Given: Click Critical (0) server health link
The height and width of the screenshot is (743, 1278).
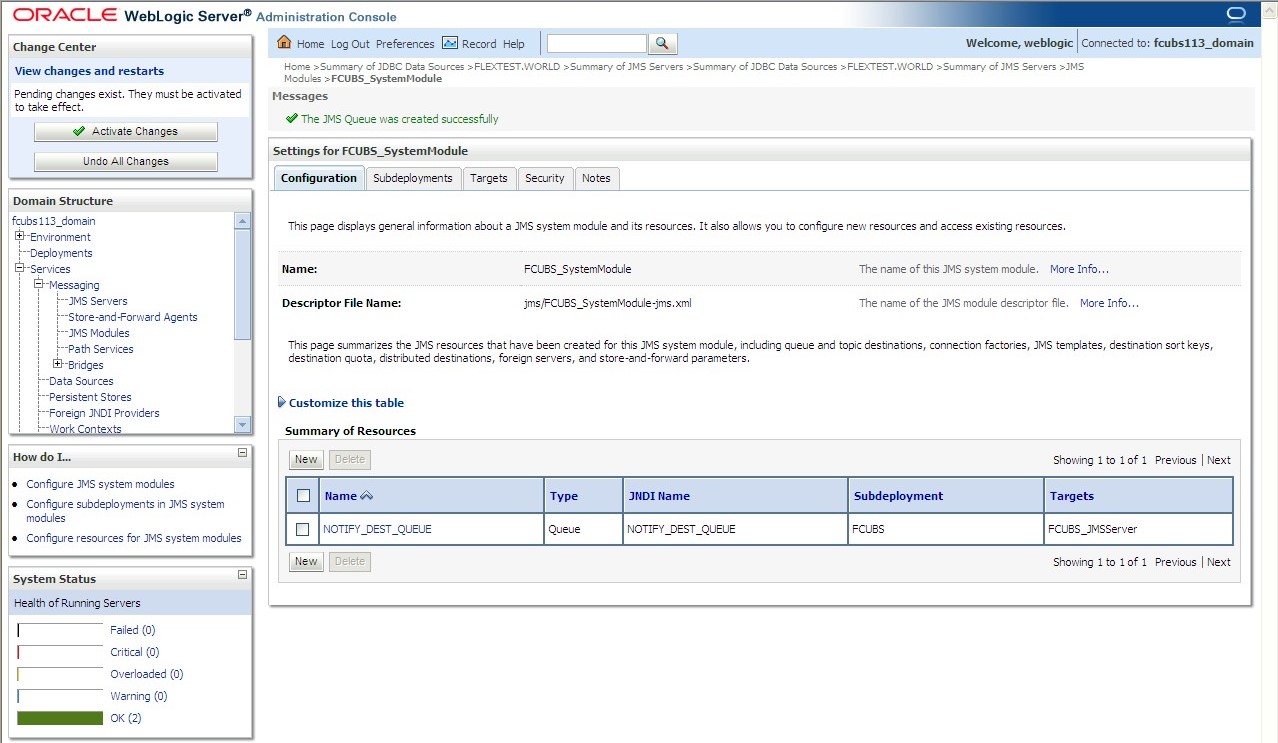Looking at the screenshot, I should [x=135, y=652].
